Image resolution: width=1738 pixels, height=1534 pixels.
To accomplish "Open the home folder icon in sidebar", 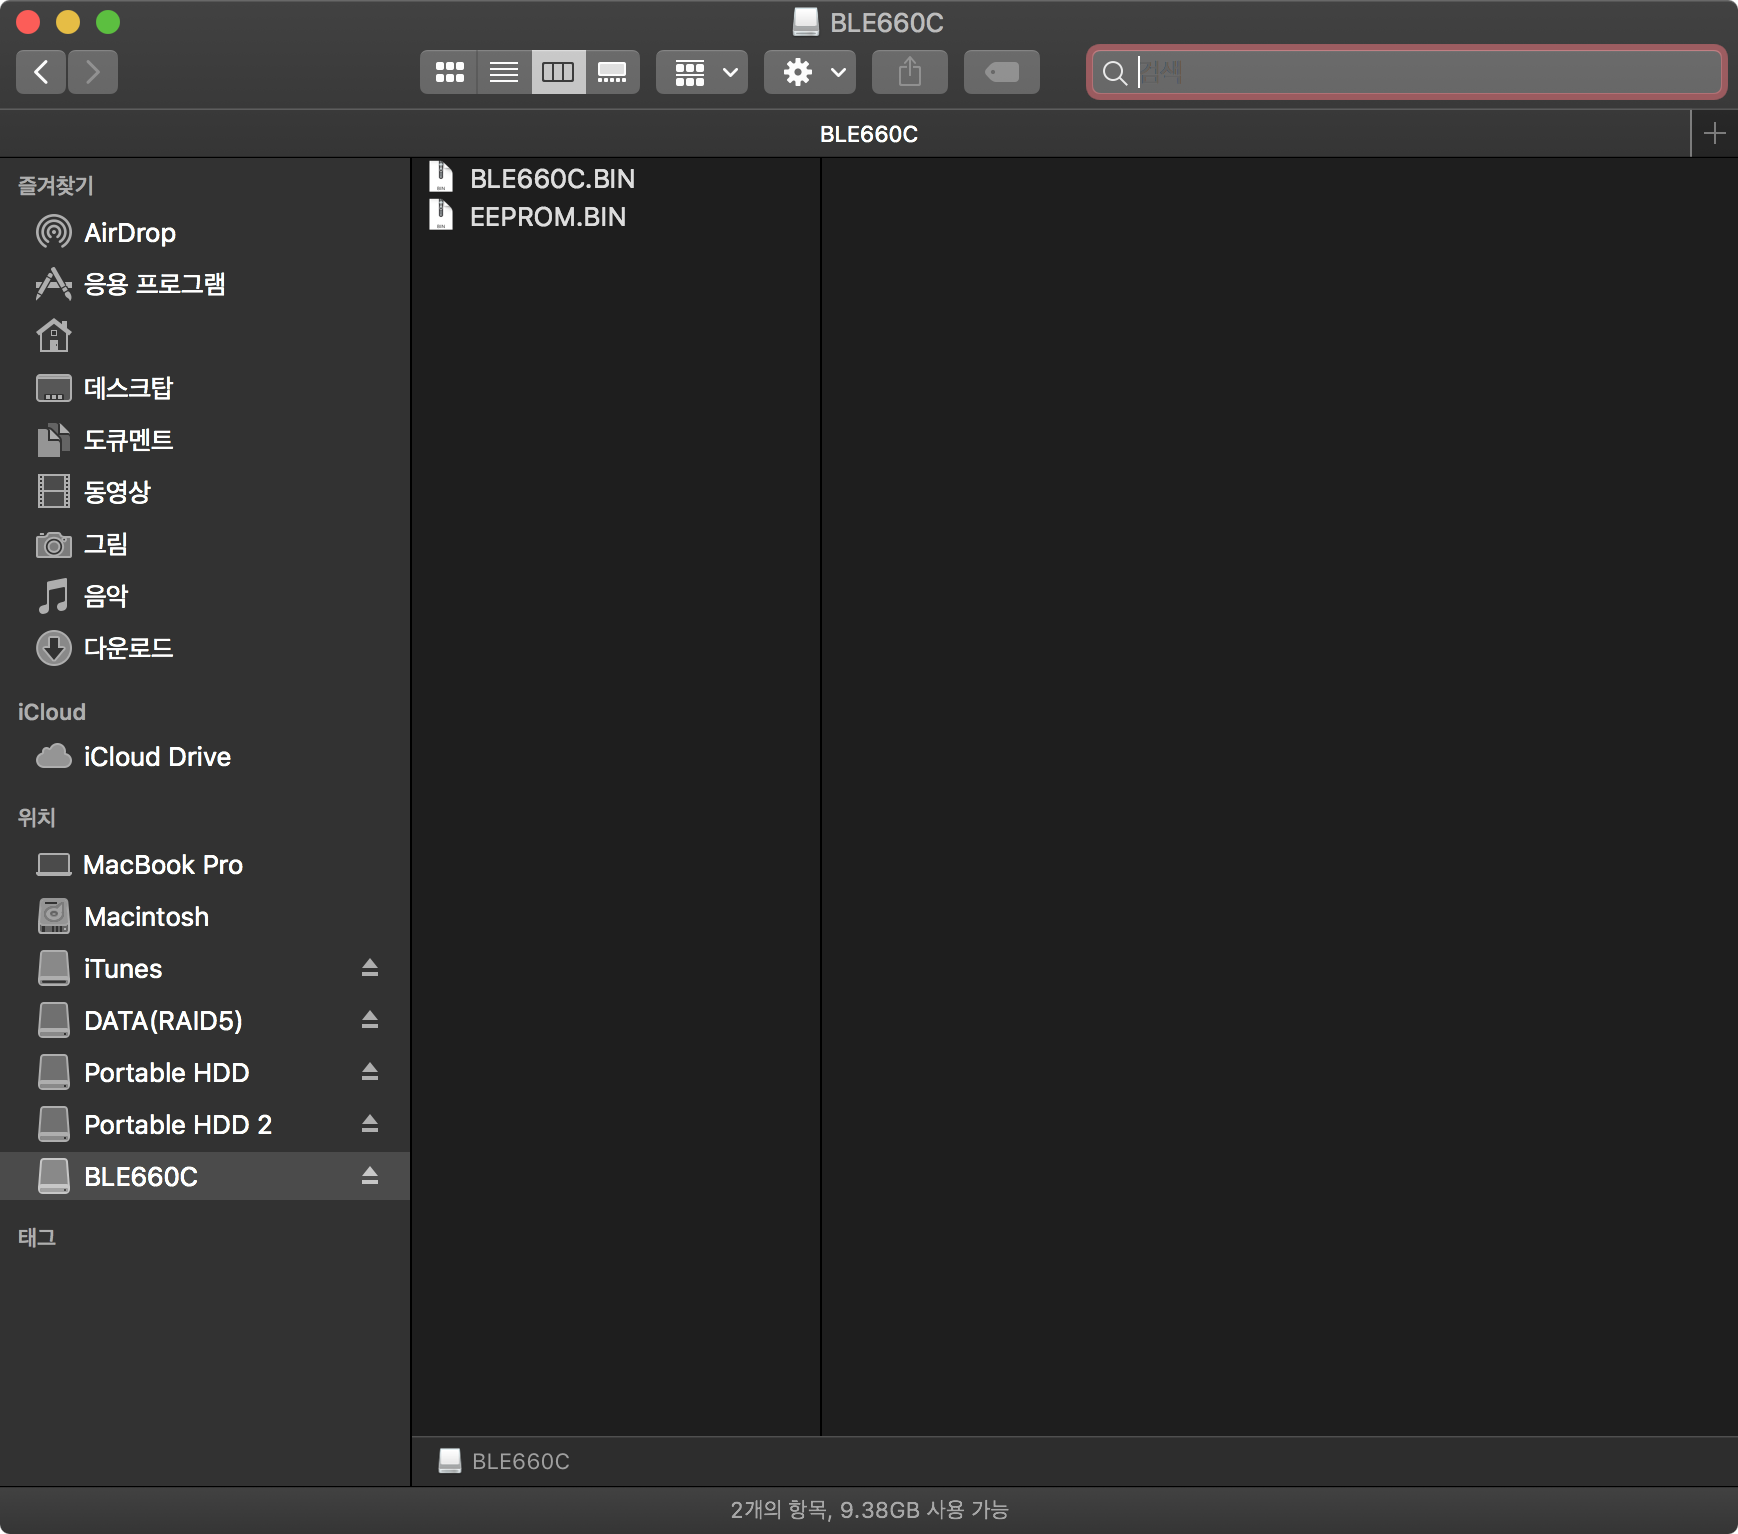I will (x=54, y=336).
